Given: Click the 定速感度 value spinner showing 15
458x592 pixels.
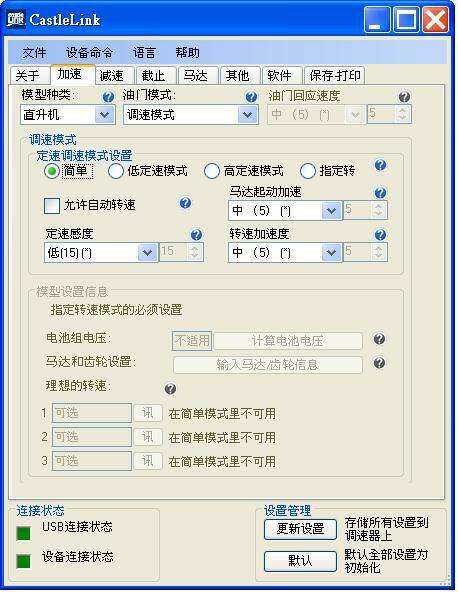Looking at the screenshot, I should [181, 252].
